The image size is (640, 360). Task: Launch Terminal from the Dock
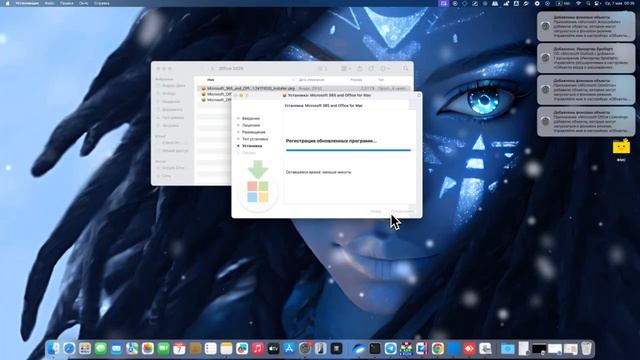(x=375, y=349)
